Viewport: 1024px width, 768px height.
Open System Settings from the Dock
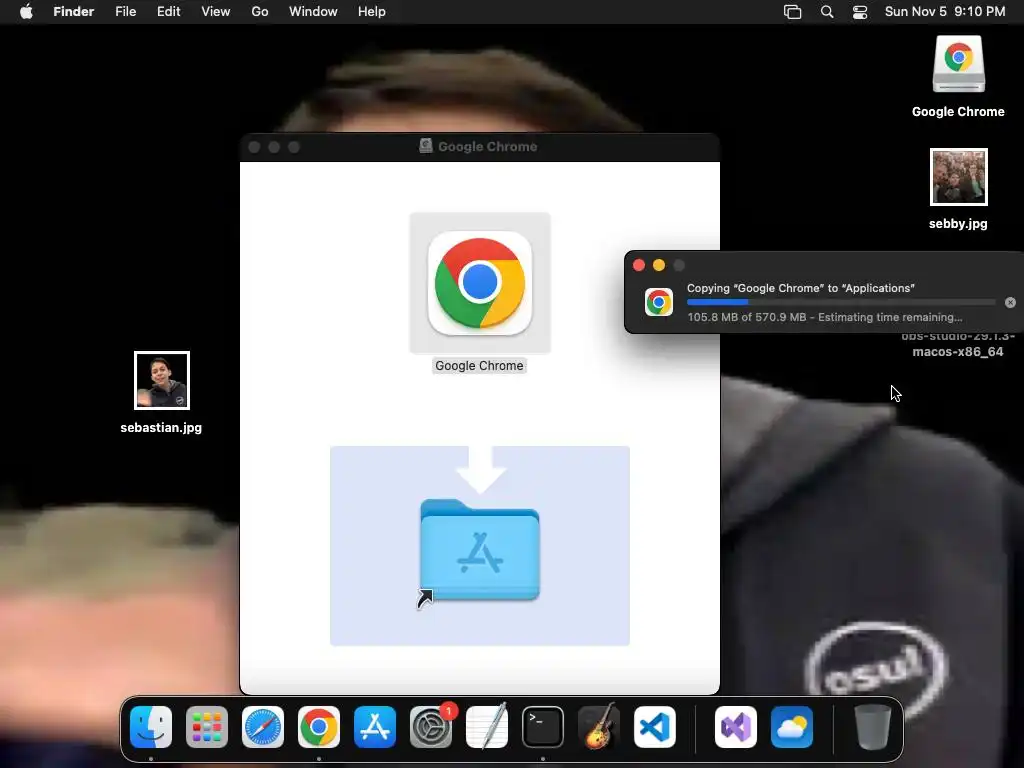click(431, 727)
